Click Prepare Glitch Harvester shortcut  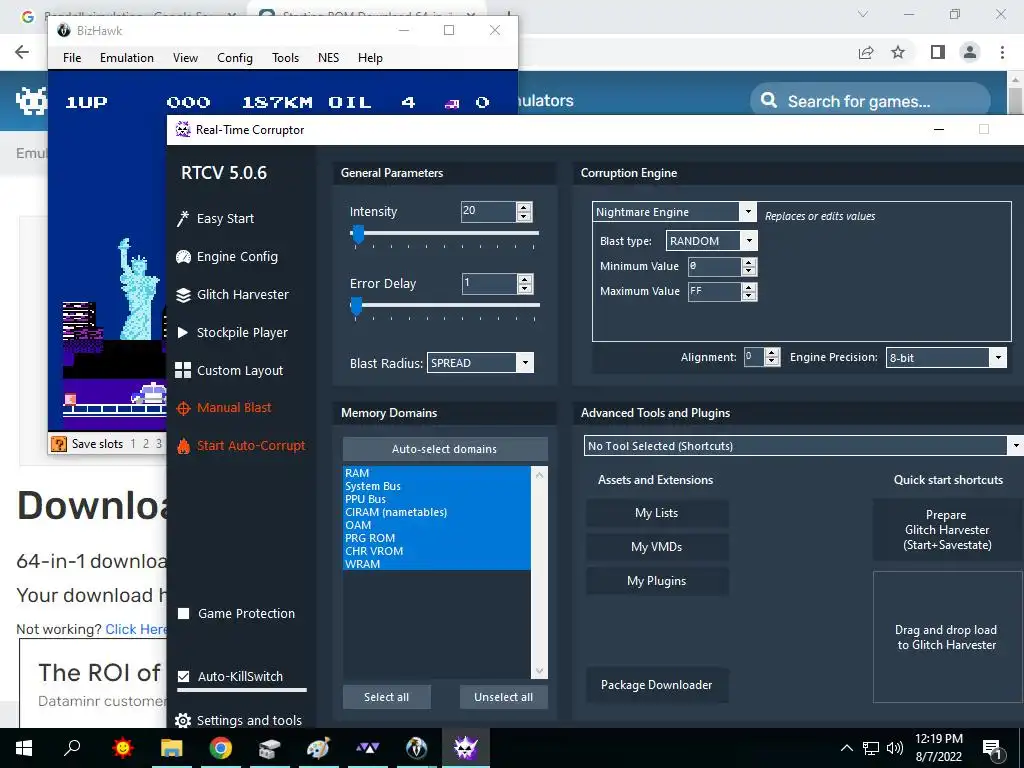(x=947, y=530)
